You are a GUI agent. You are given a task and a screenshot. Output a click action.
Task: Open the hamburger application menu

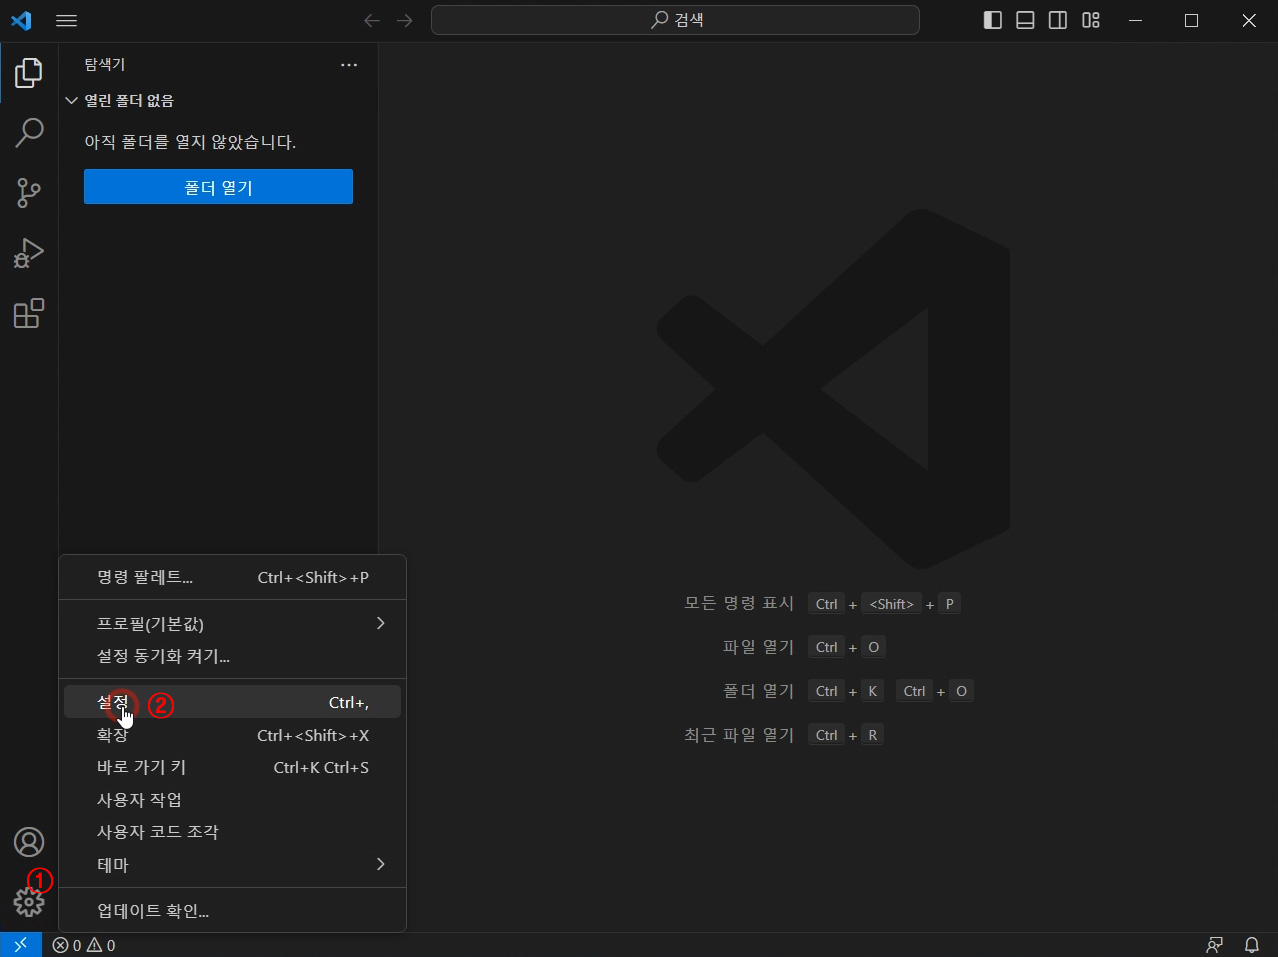(x=67, y=21)
